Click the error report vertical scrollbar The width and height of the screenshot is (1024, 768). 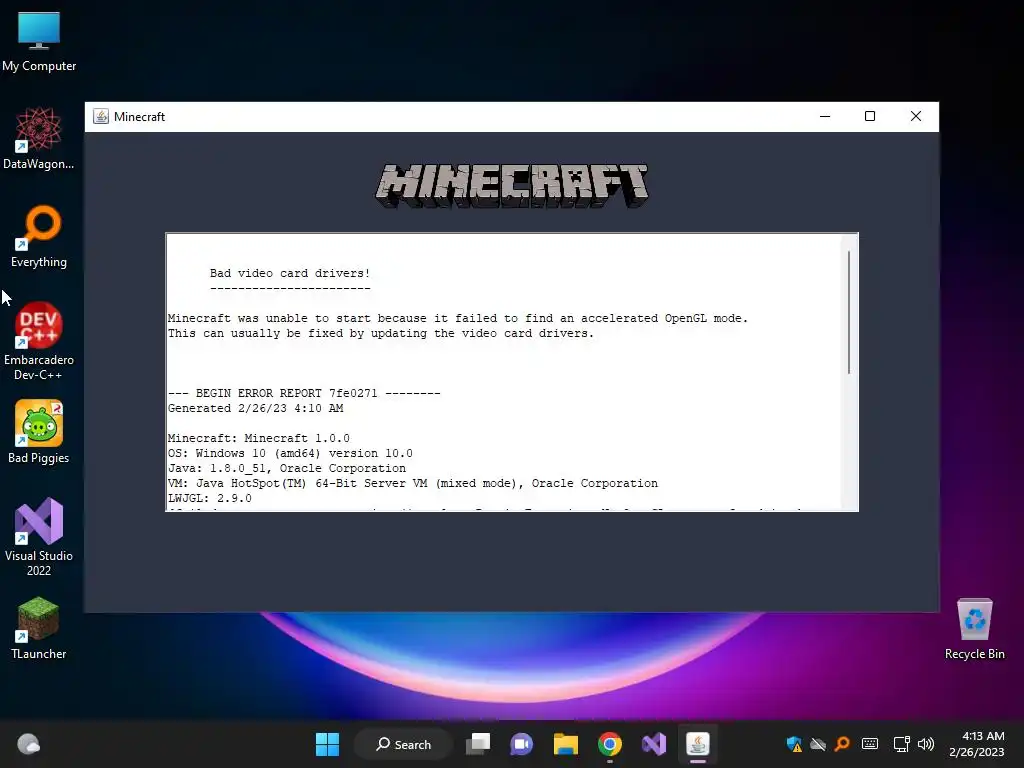point(848,312)
